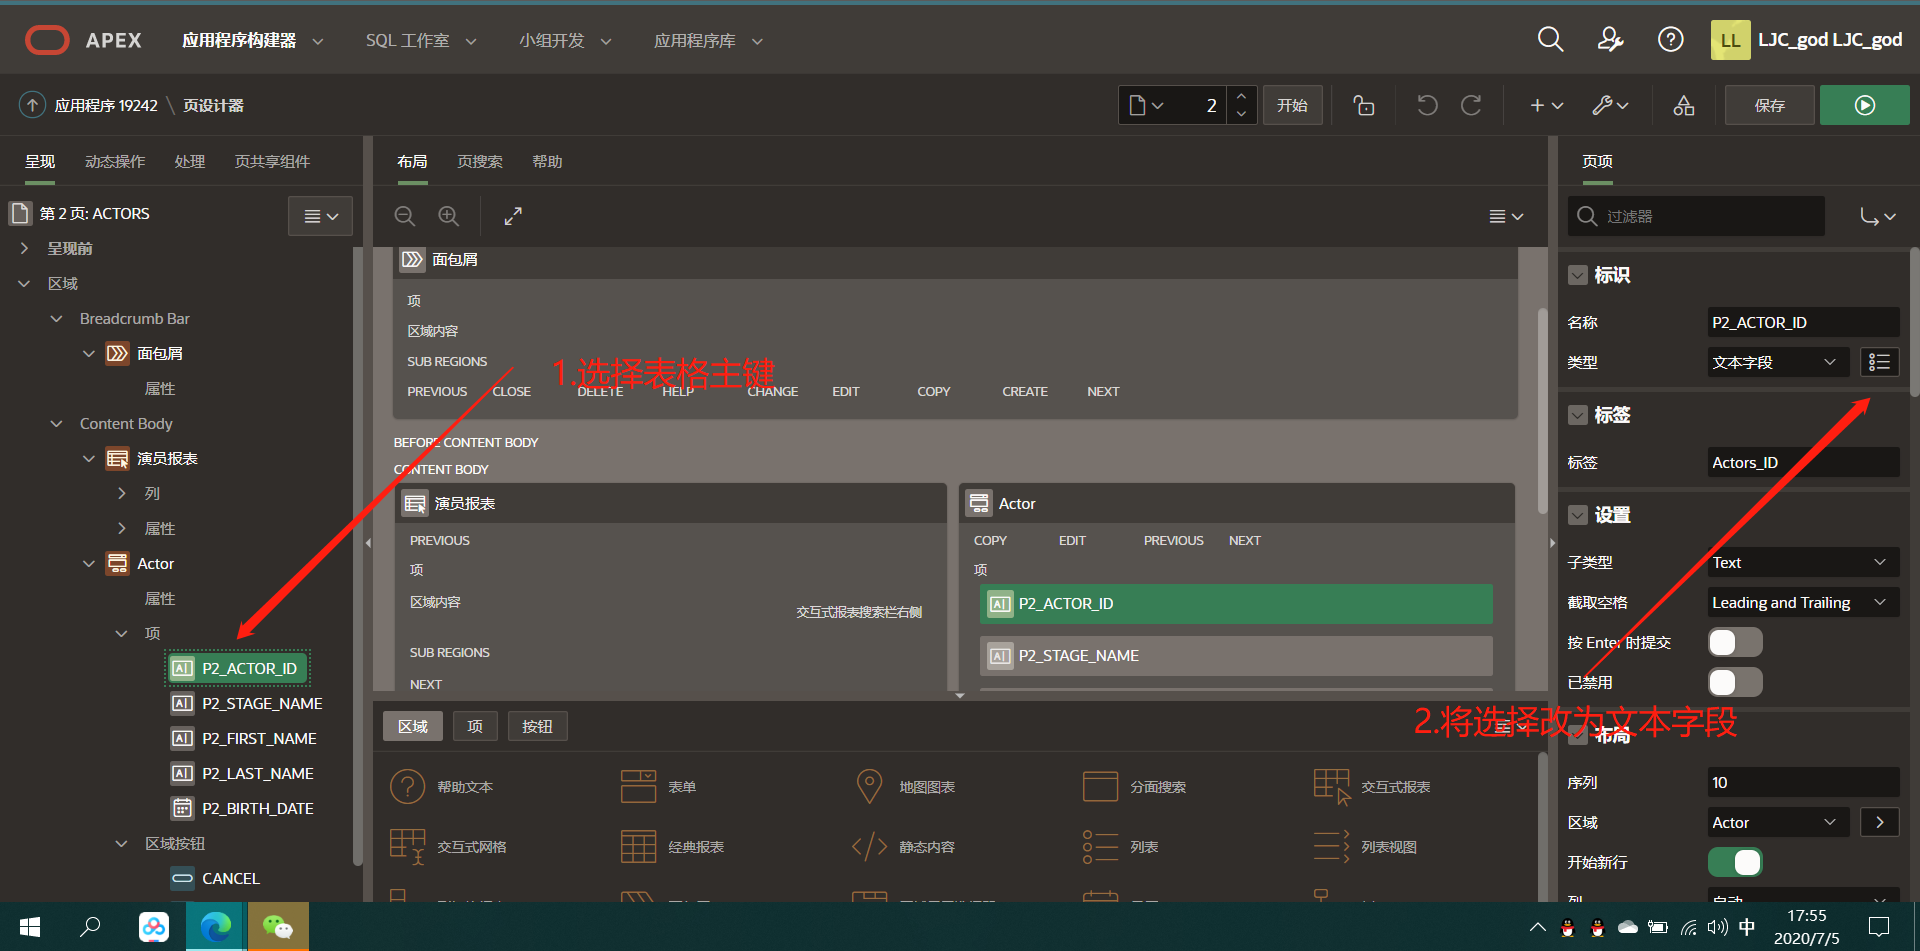Open the Create (+) menu in toolbar
This screenshot has height=951, width=1920.
click(1546, 105)
